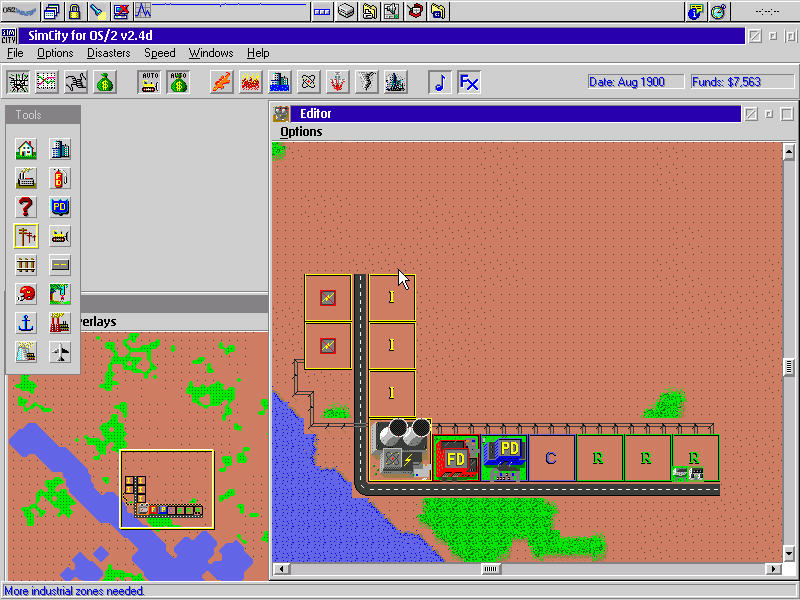Viewport: 800px width, 600px height.
Task: Open the Graphs window icon
Action: click(x=47, y=82)
